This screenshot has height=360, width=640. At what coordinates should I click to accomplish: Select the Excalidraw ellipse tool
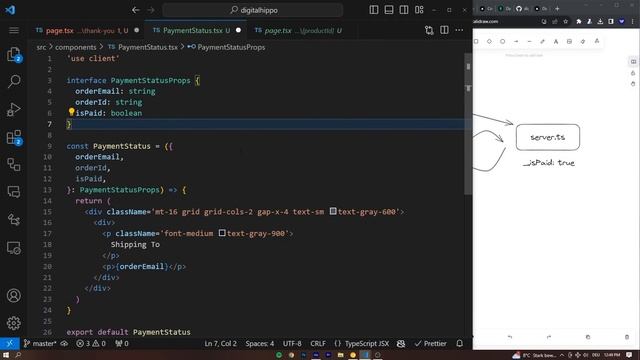click(502, 41)
